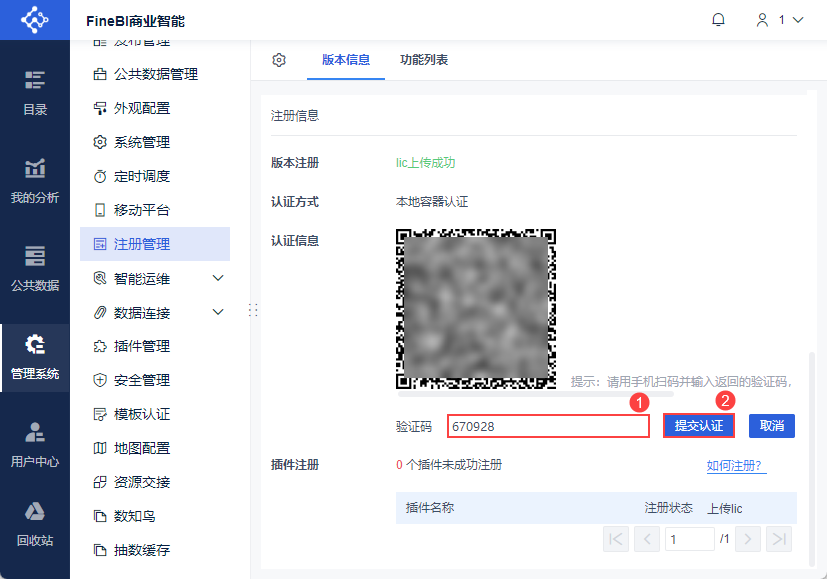The image size is (827, 579).
Task: Open 用户中心 section
Action: [x=35, y=445]
